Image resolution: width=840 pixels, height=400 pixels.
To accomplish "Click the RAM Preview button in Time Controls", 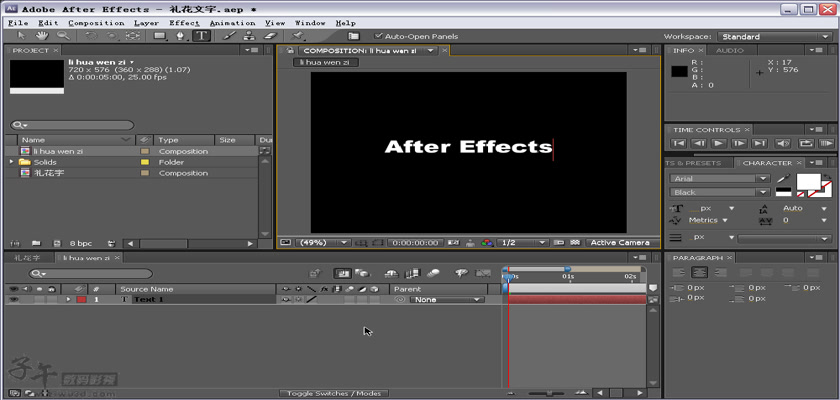I will tap(826, 143).
